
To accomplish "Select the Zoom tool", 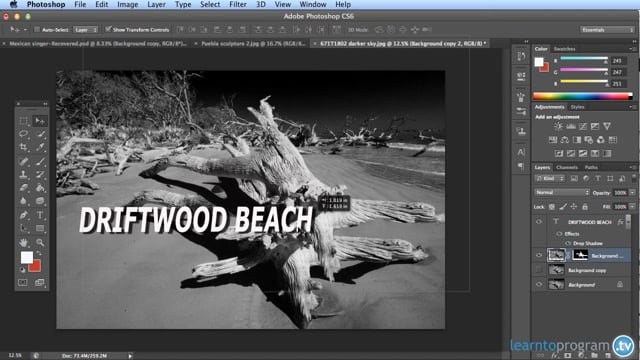I will [x=40, y=242].
